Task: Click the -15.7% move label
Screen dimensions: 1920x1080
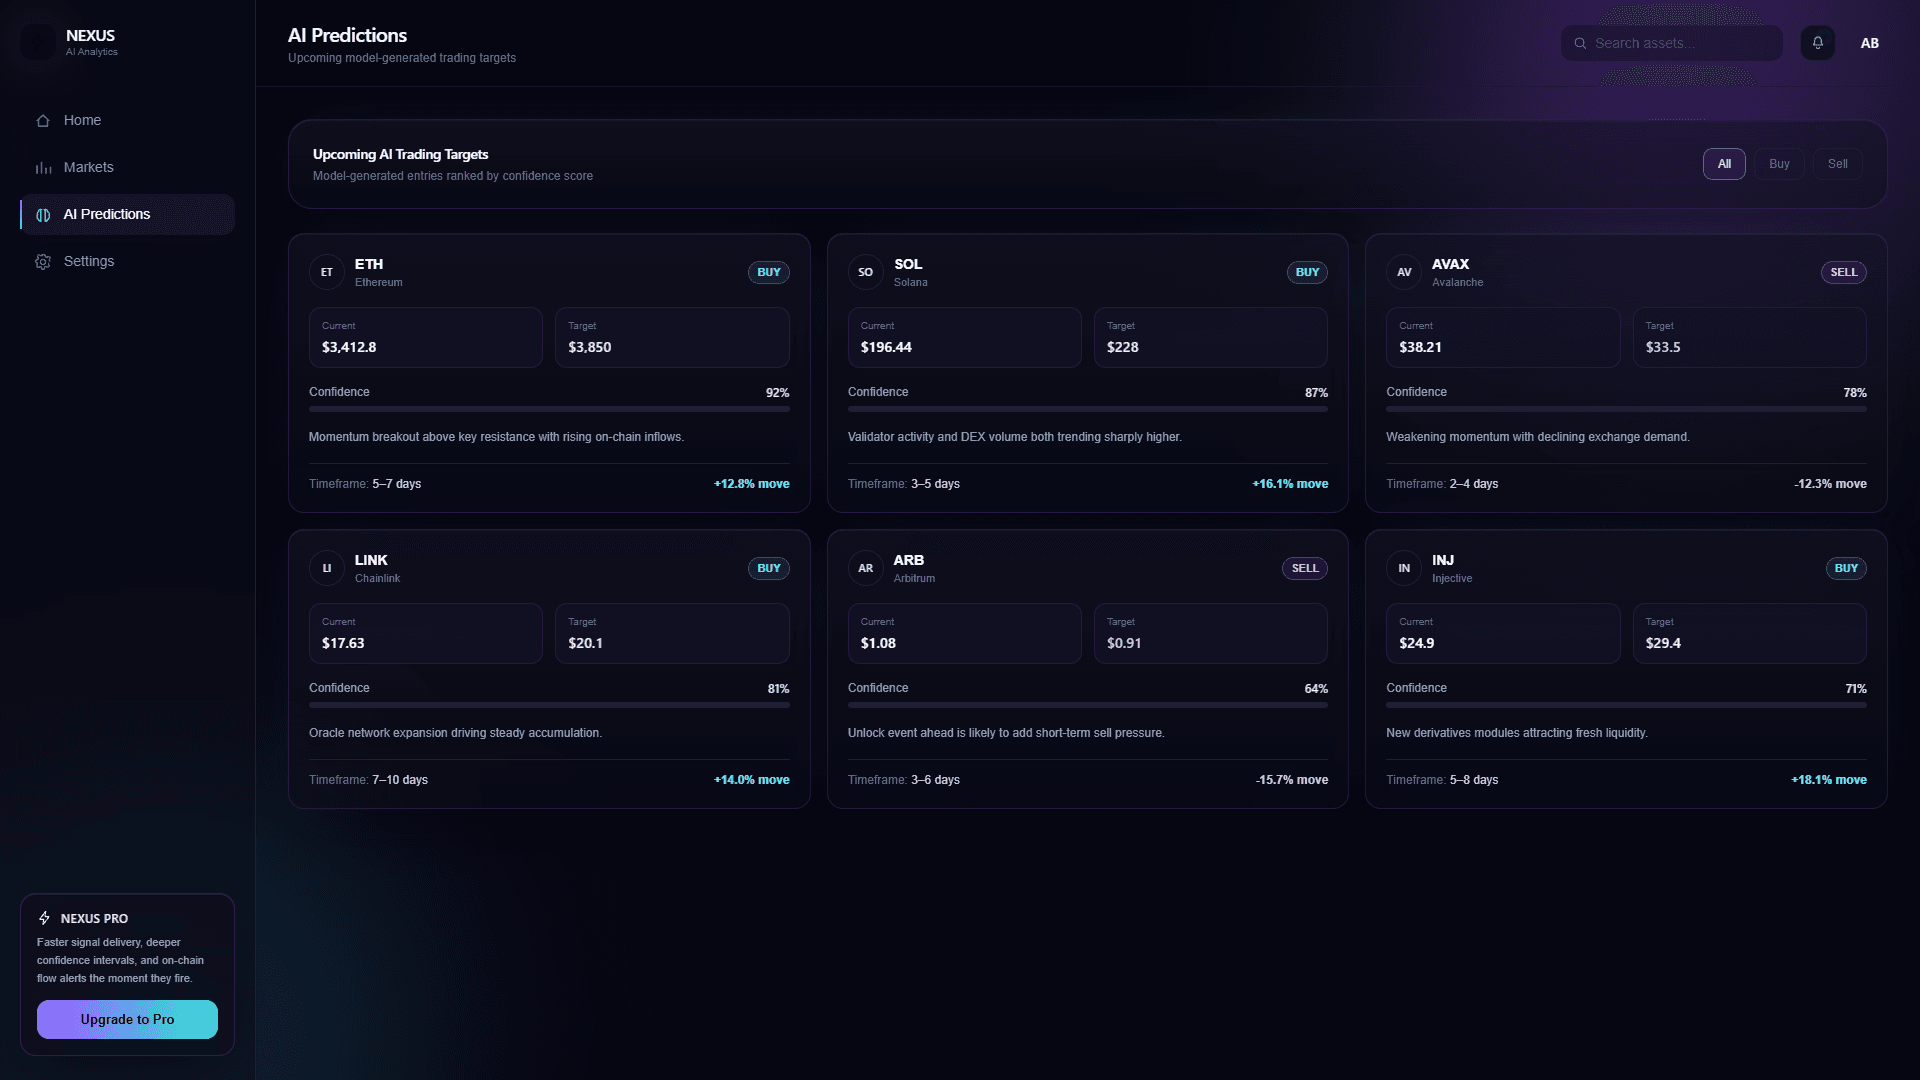Action: (1292, 780)
